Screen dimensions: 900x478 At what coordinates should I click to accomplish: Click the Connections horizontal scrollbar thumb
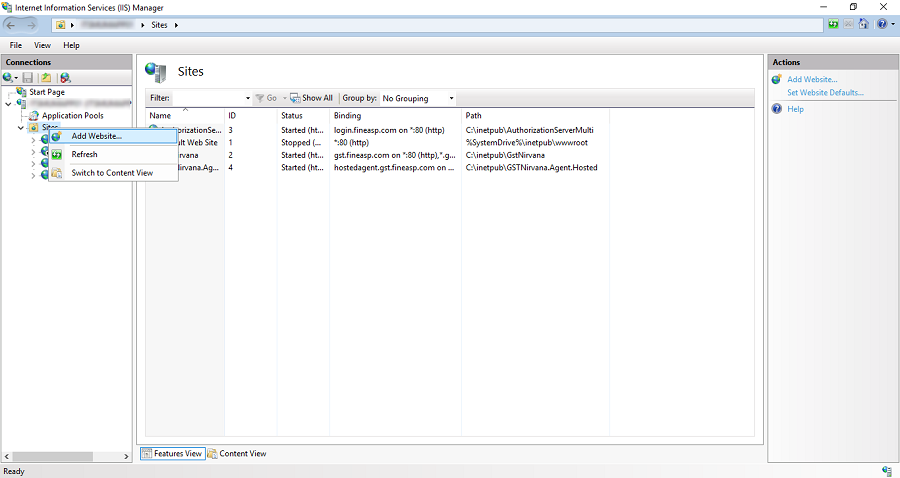coord(52,457)
